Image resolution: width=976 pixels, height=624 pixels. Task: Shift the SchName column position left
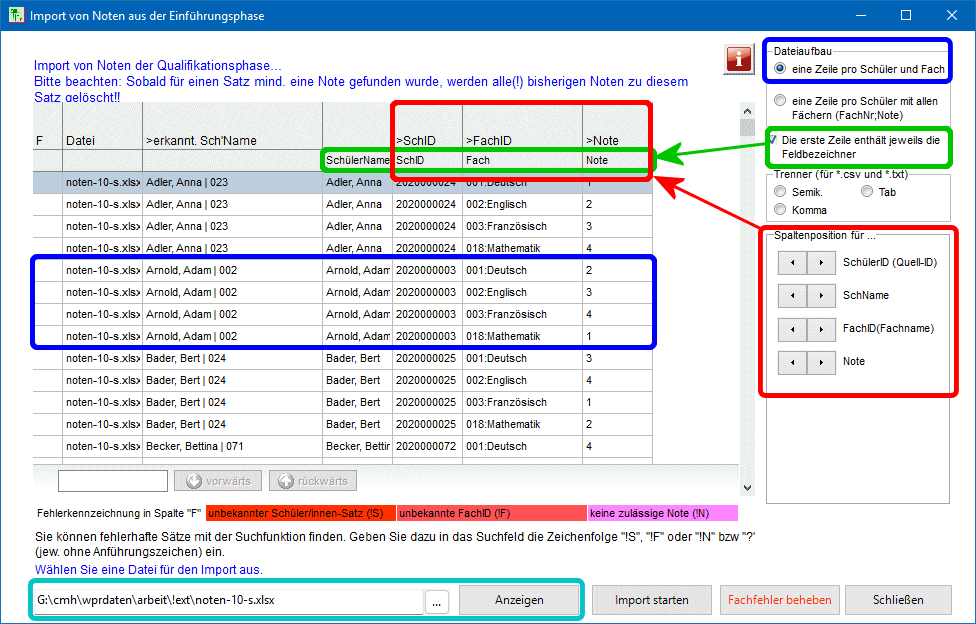[x=792, y=296]
